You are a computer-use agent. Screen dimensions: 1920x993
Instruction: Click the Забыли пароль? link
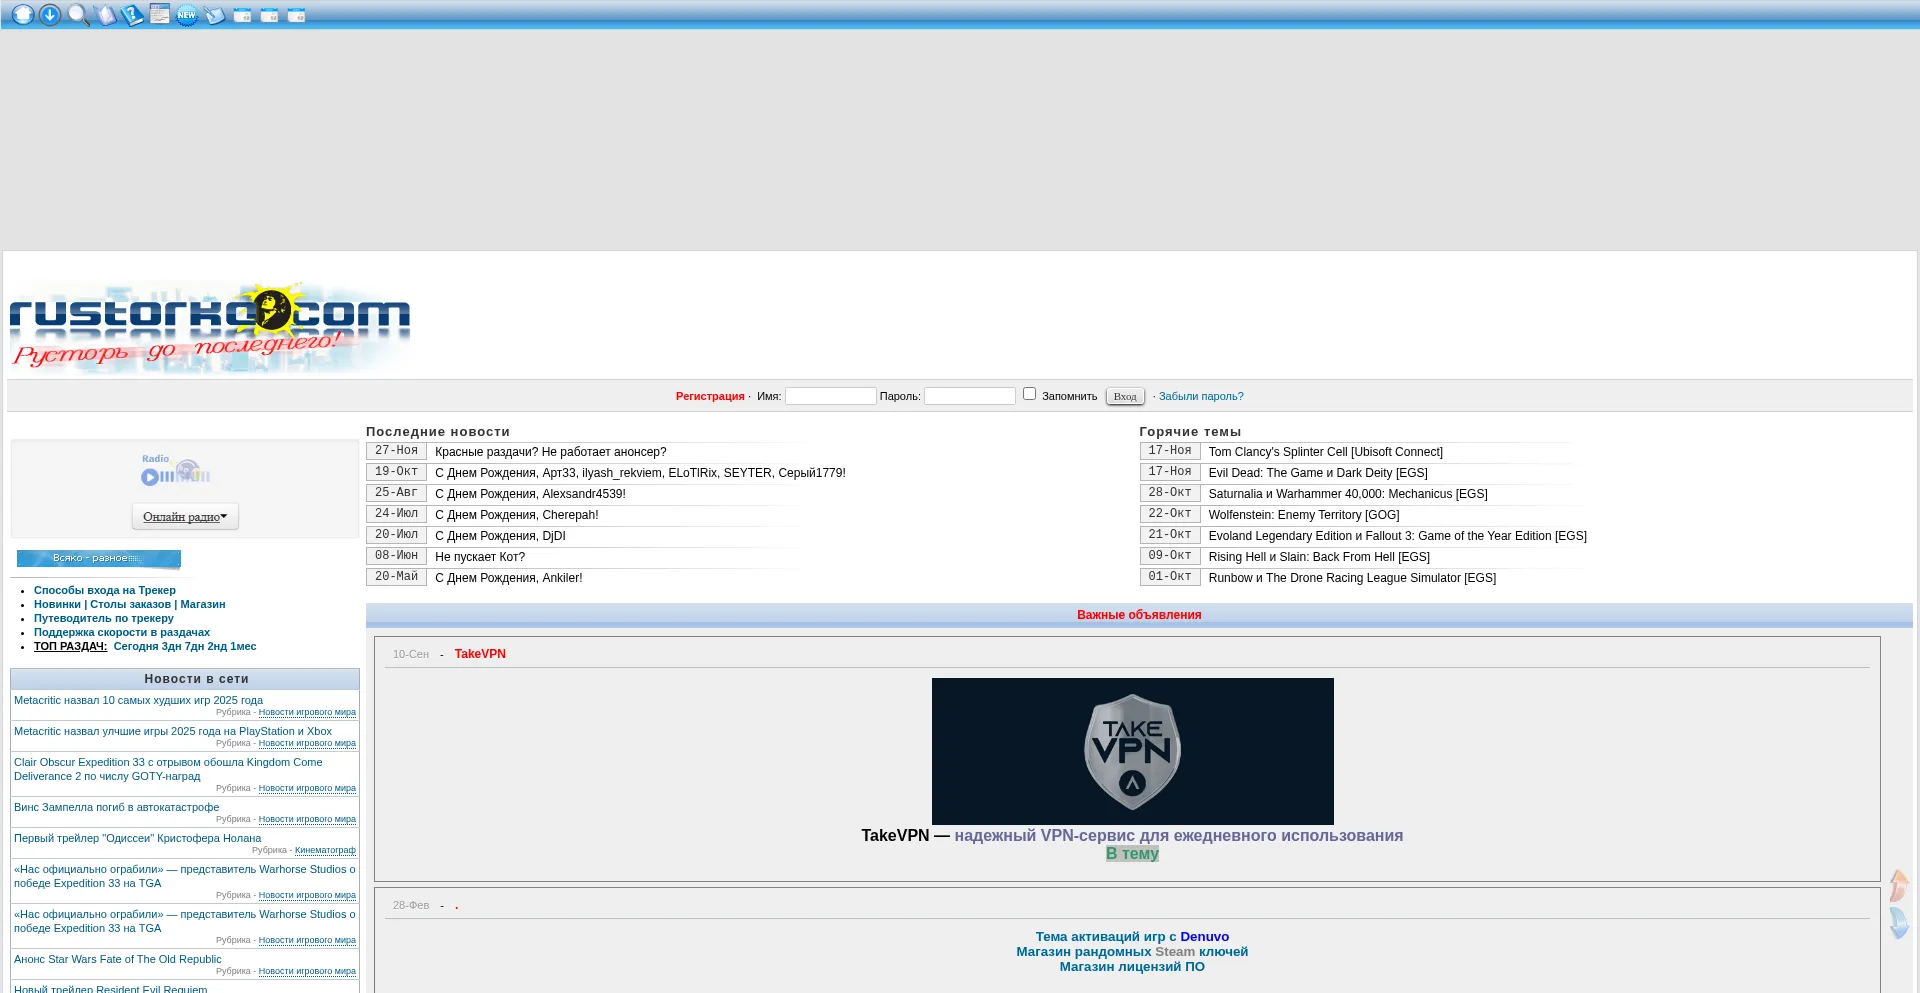(1201, 397)
